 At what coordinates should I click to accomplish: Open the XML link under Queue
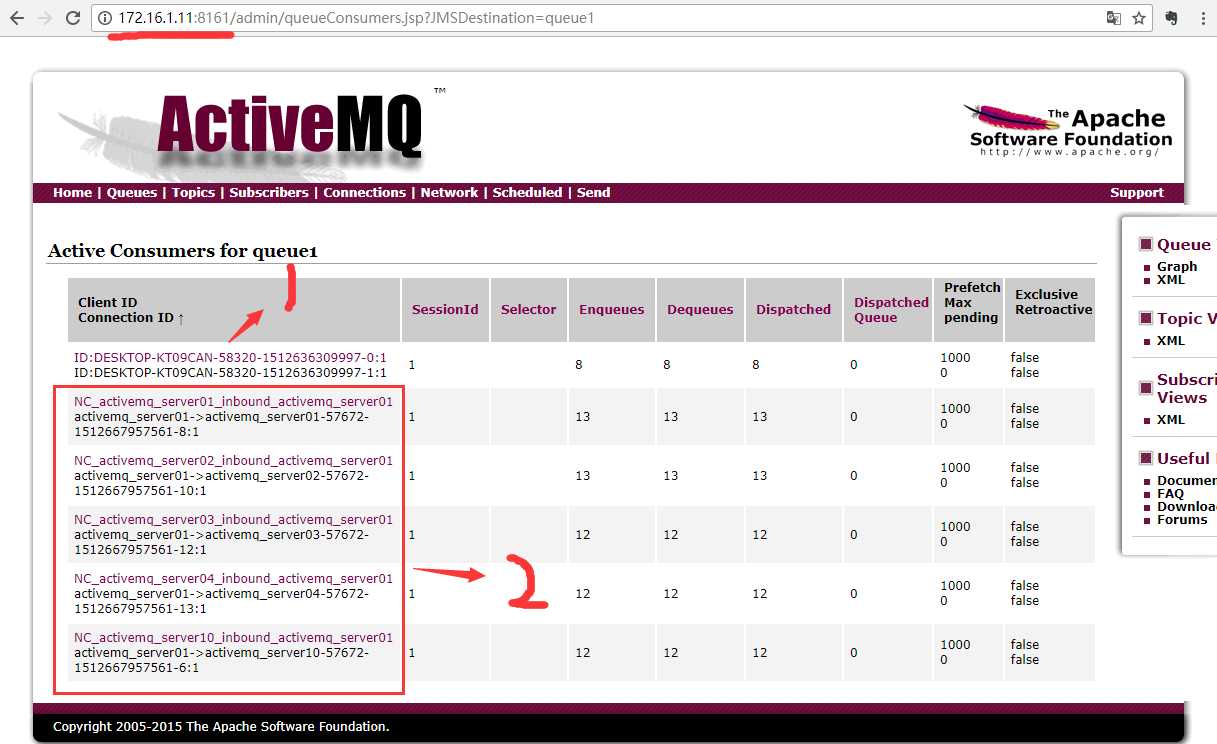click(1171, 280)
